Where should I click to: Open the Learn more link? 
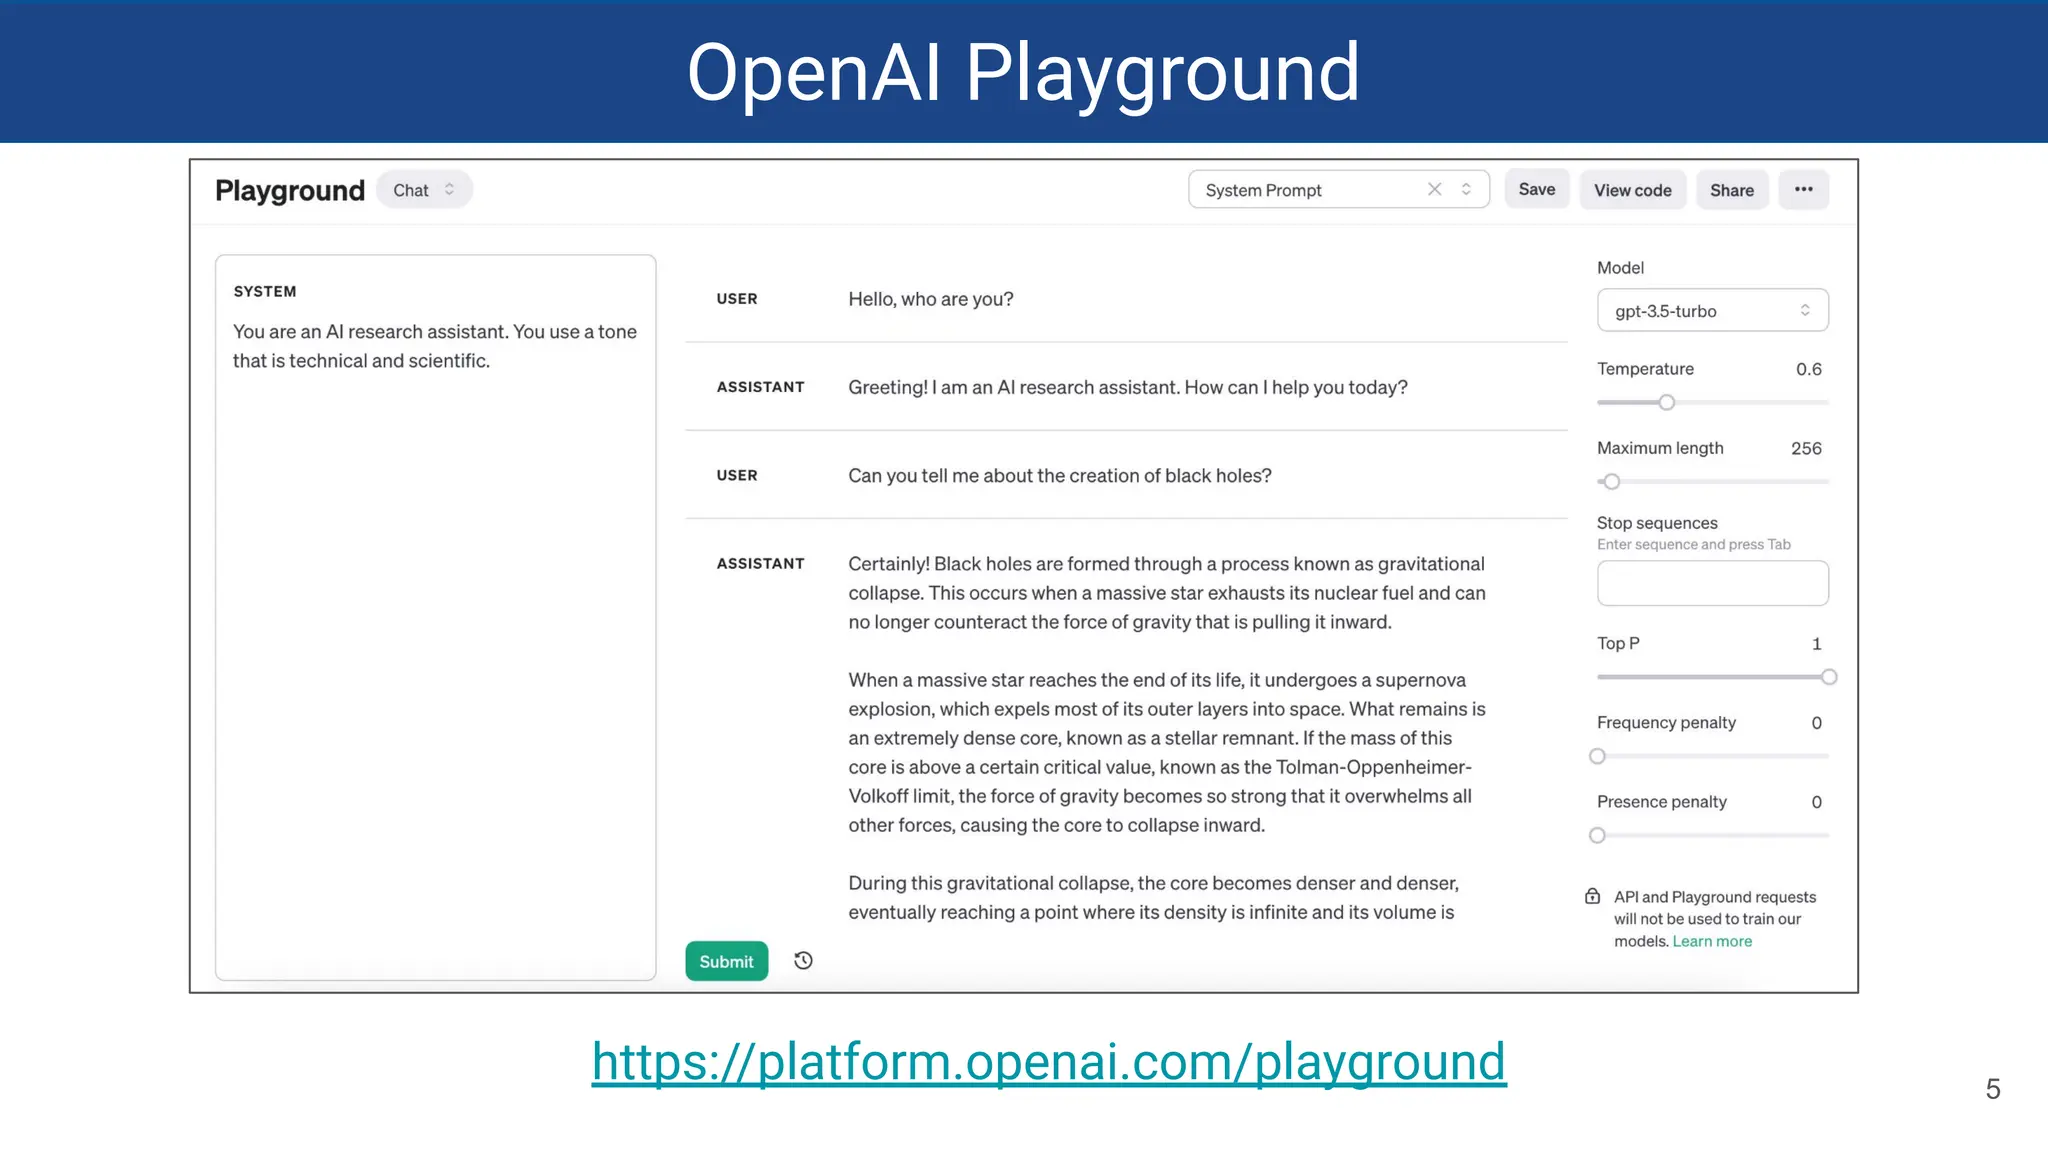1712,941
